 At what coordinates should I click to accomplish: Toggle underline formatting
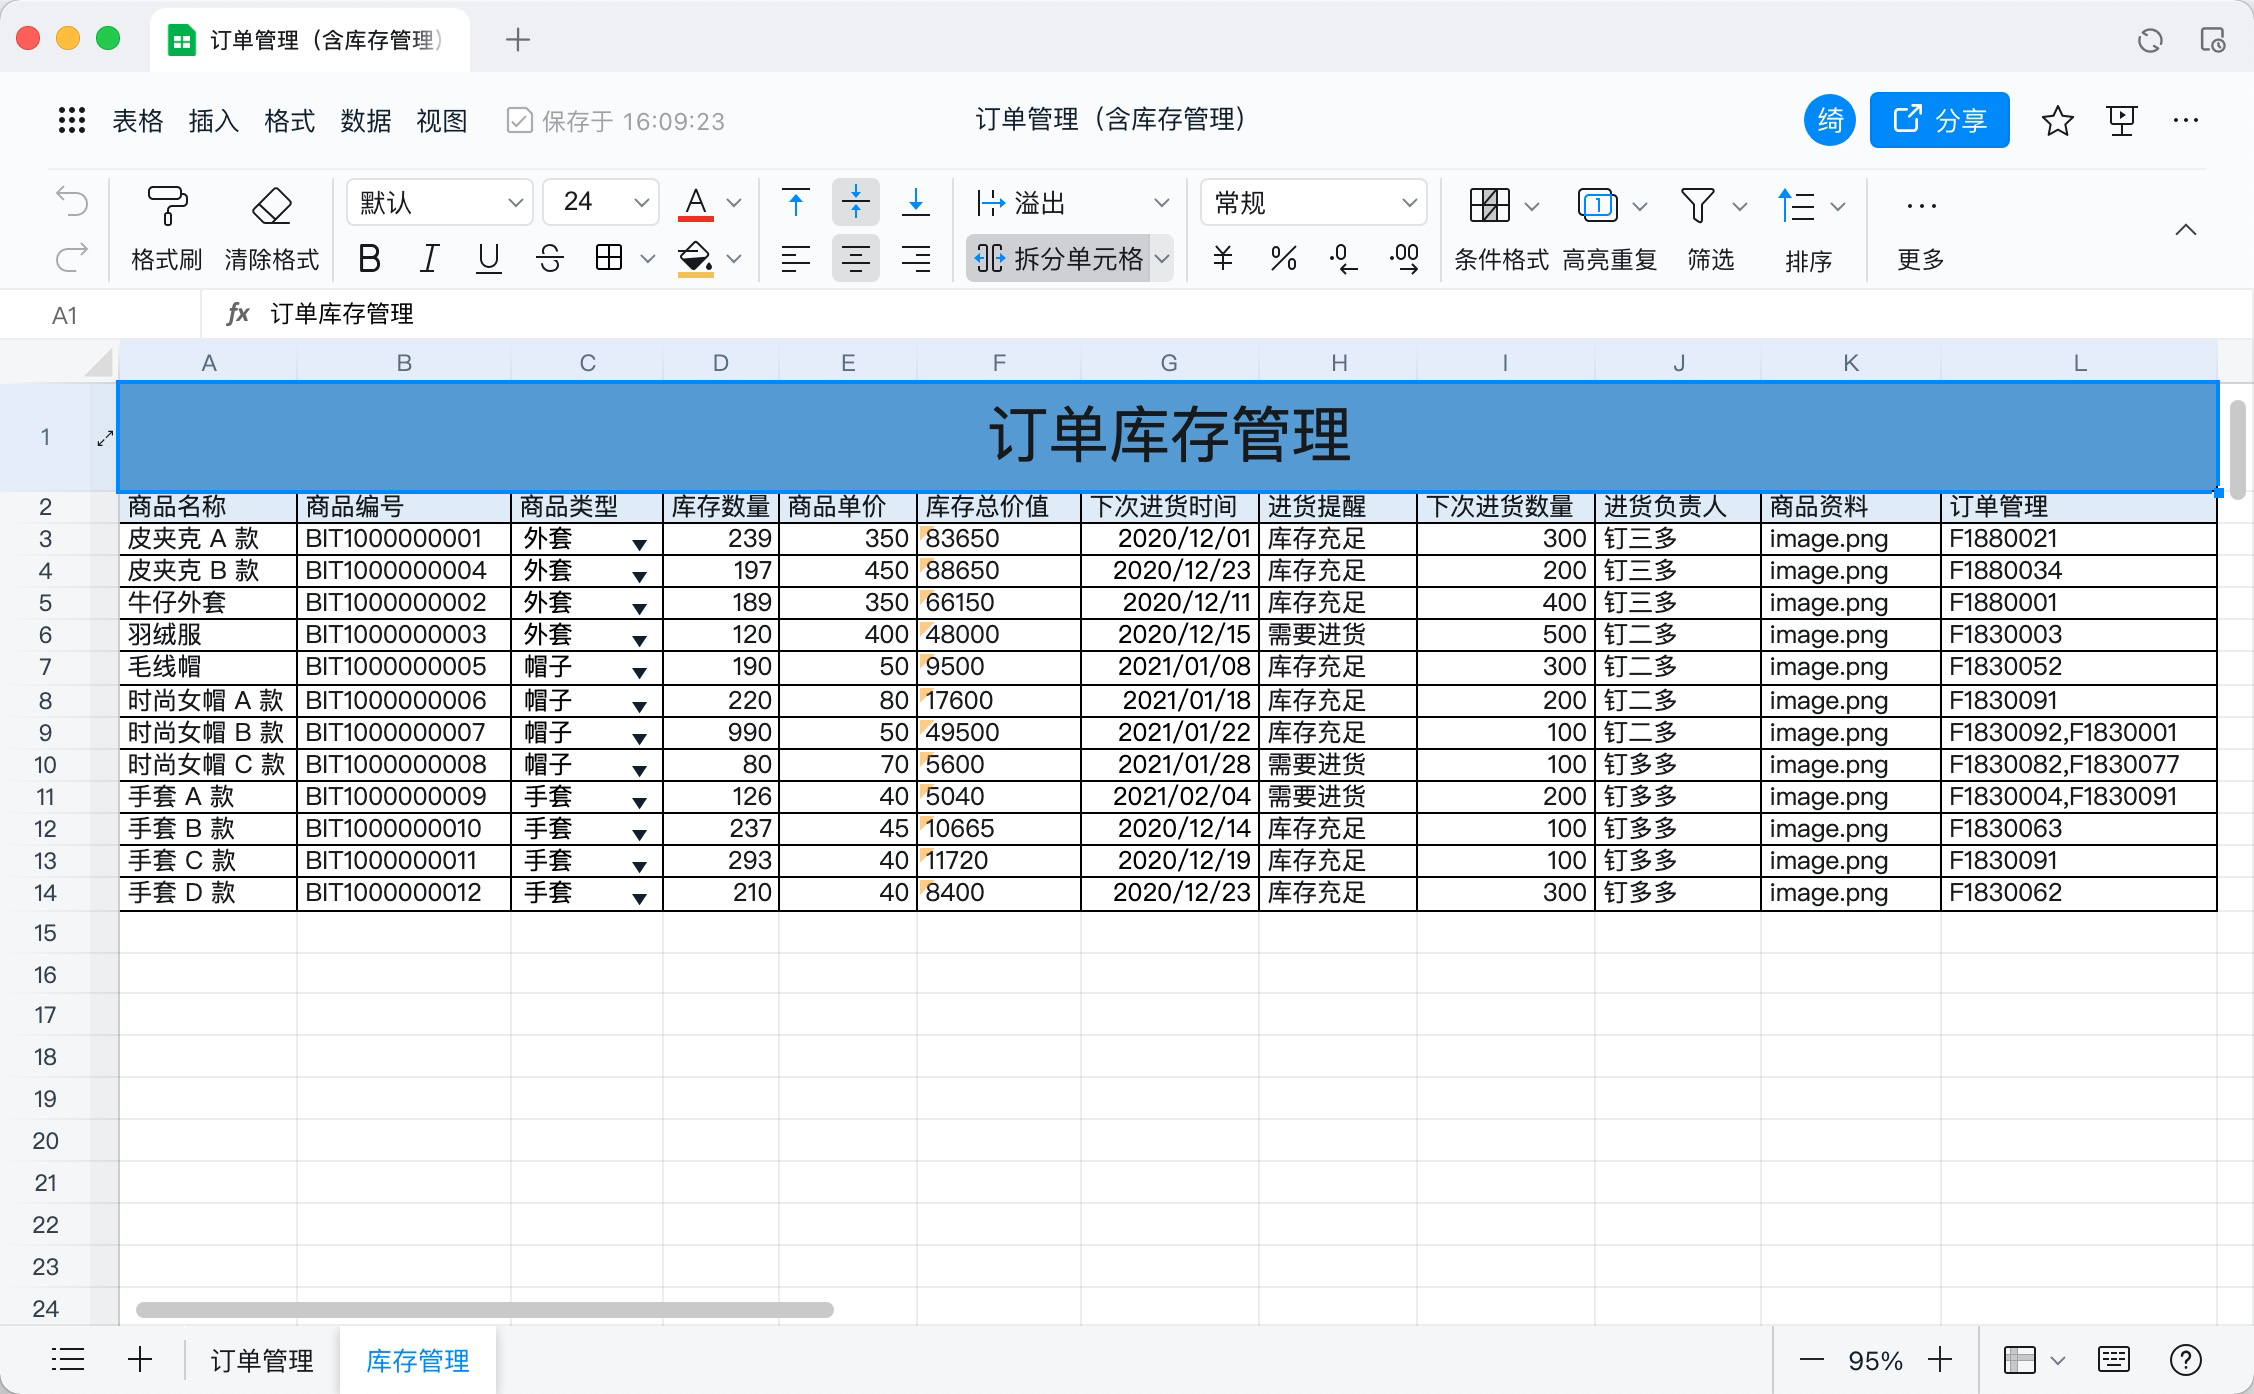[487, 259]
